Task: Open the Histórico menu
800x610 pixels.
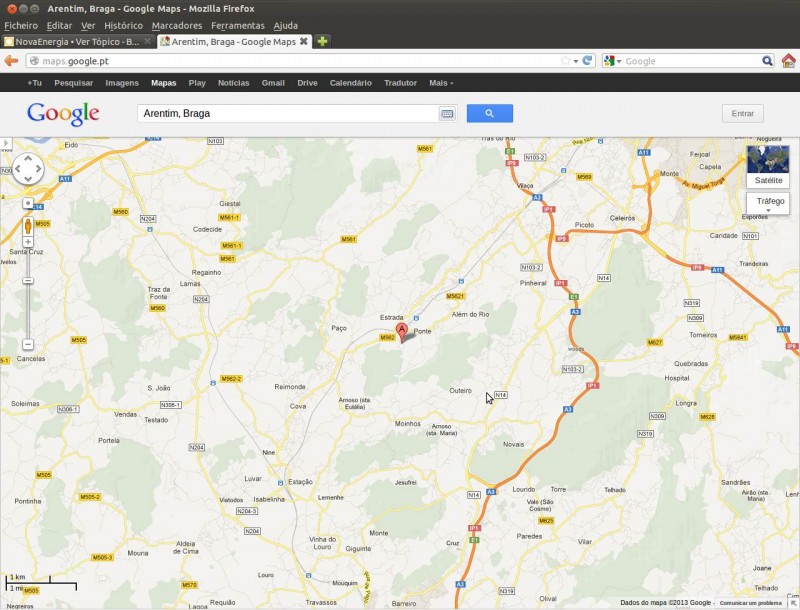Action: pyautogui.click(x=123, y=26)
